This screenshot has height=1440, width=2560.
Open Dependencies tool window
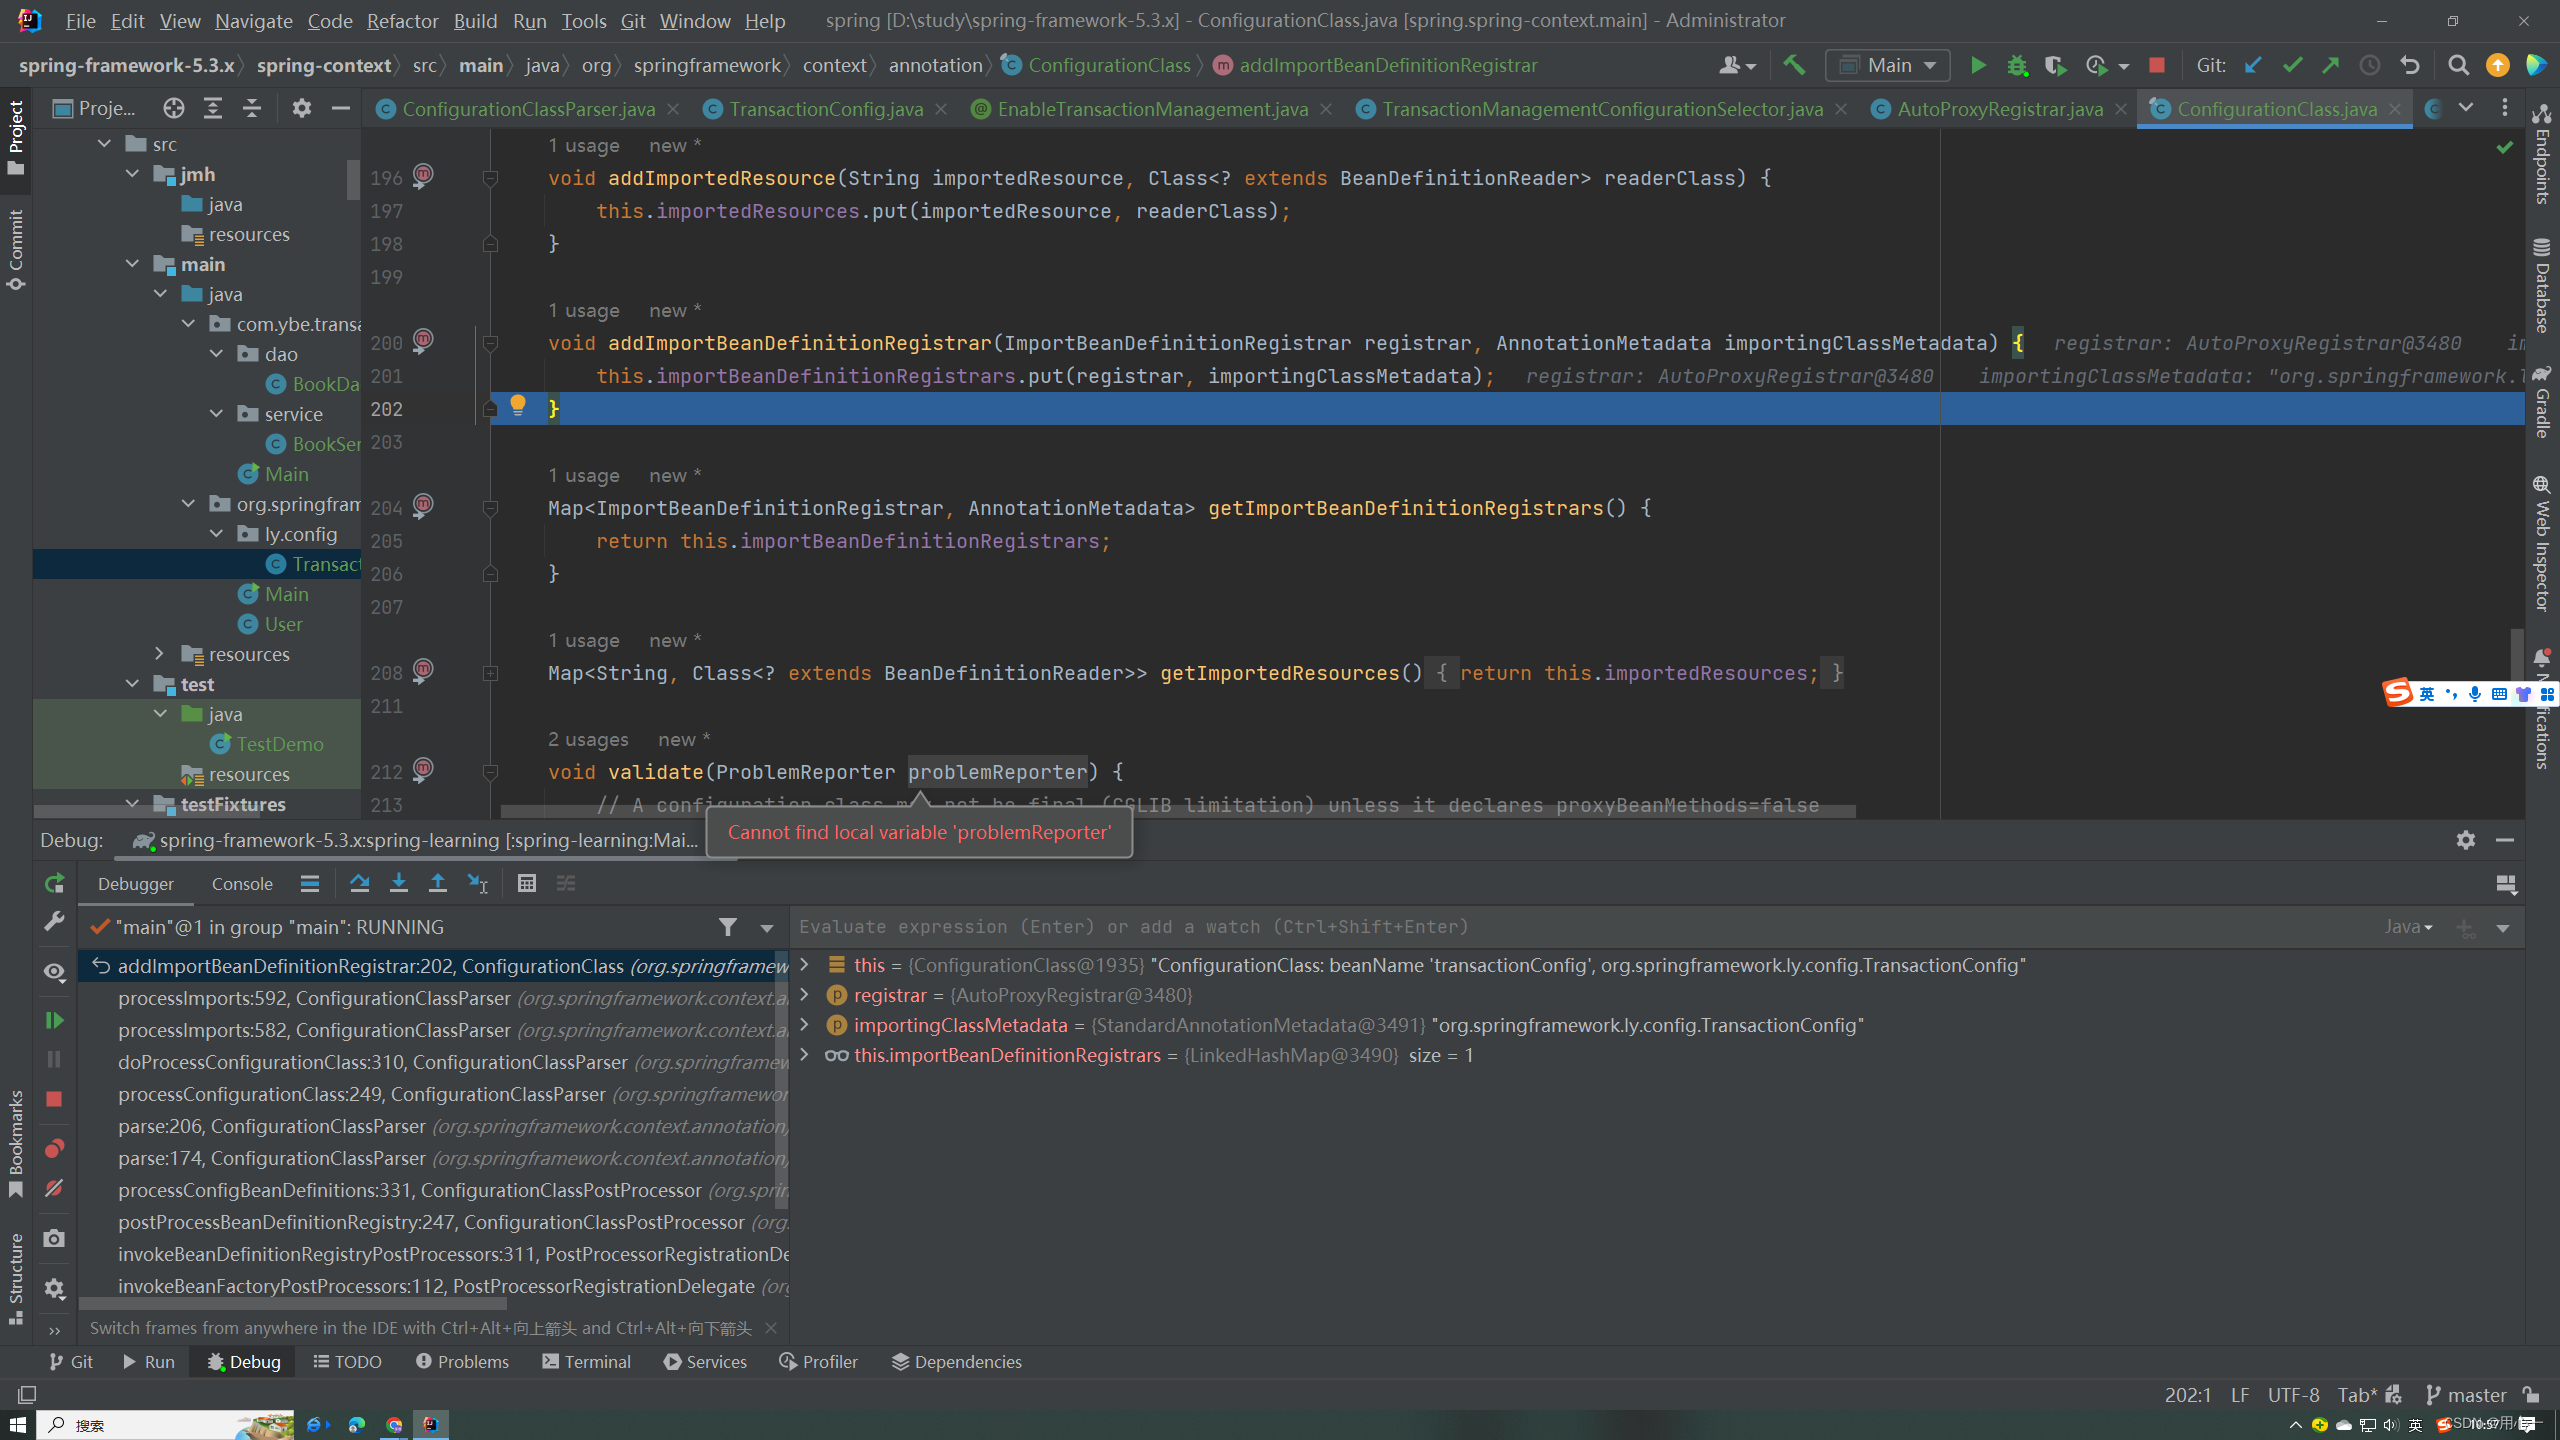click(x=956, y=1362)
